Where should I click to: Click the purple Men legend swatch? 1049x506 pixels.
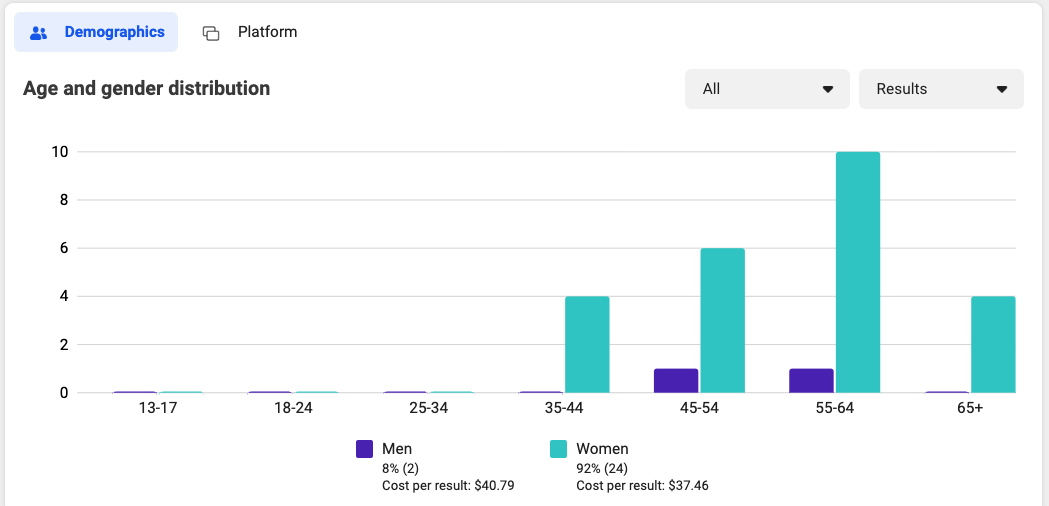point(365,449)
